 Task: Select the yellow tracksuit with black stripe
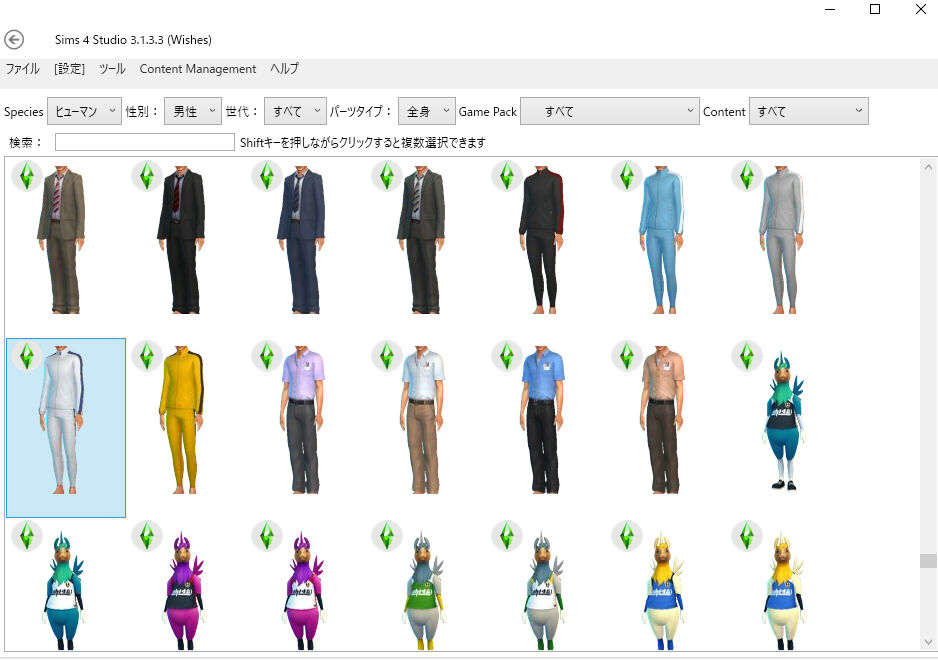pos(181,419)
